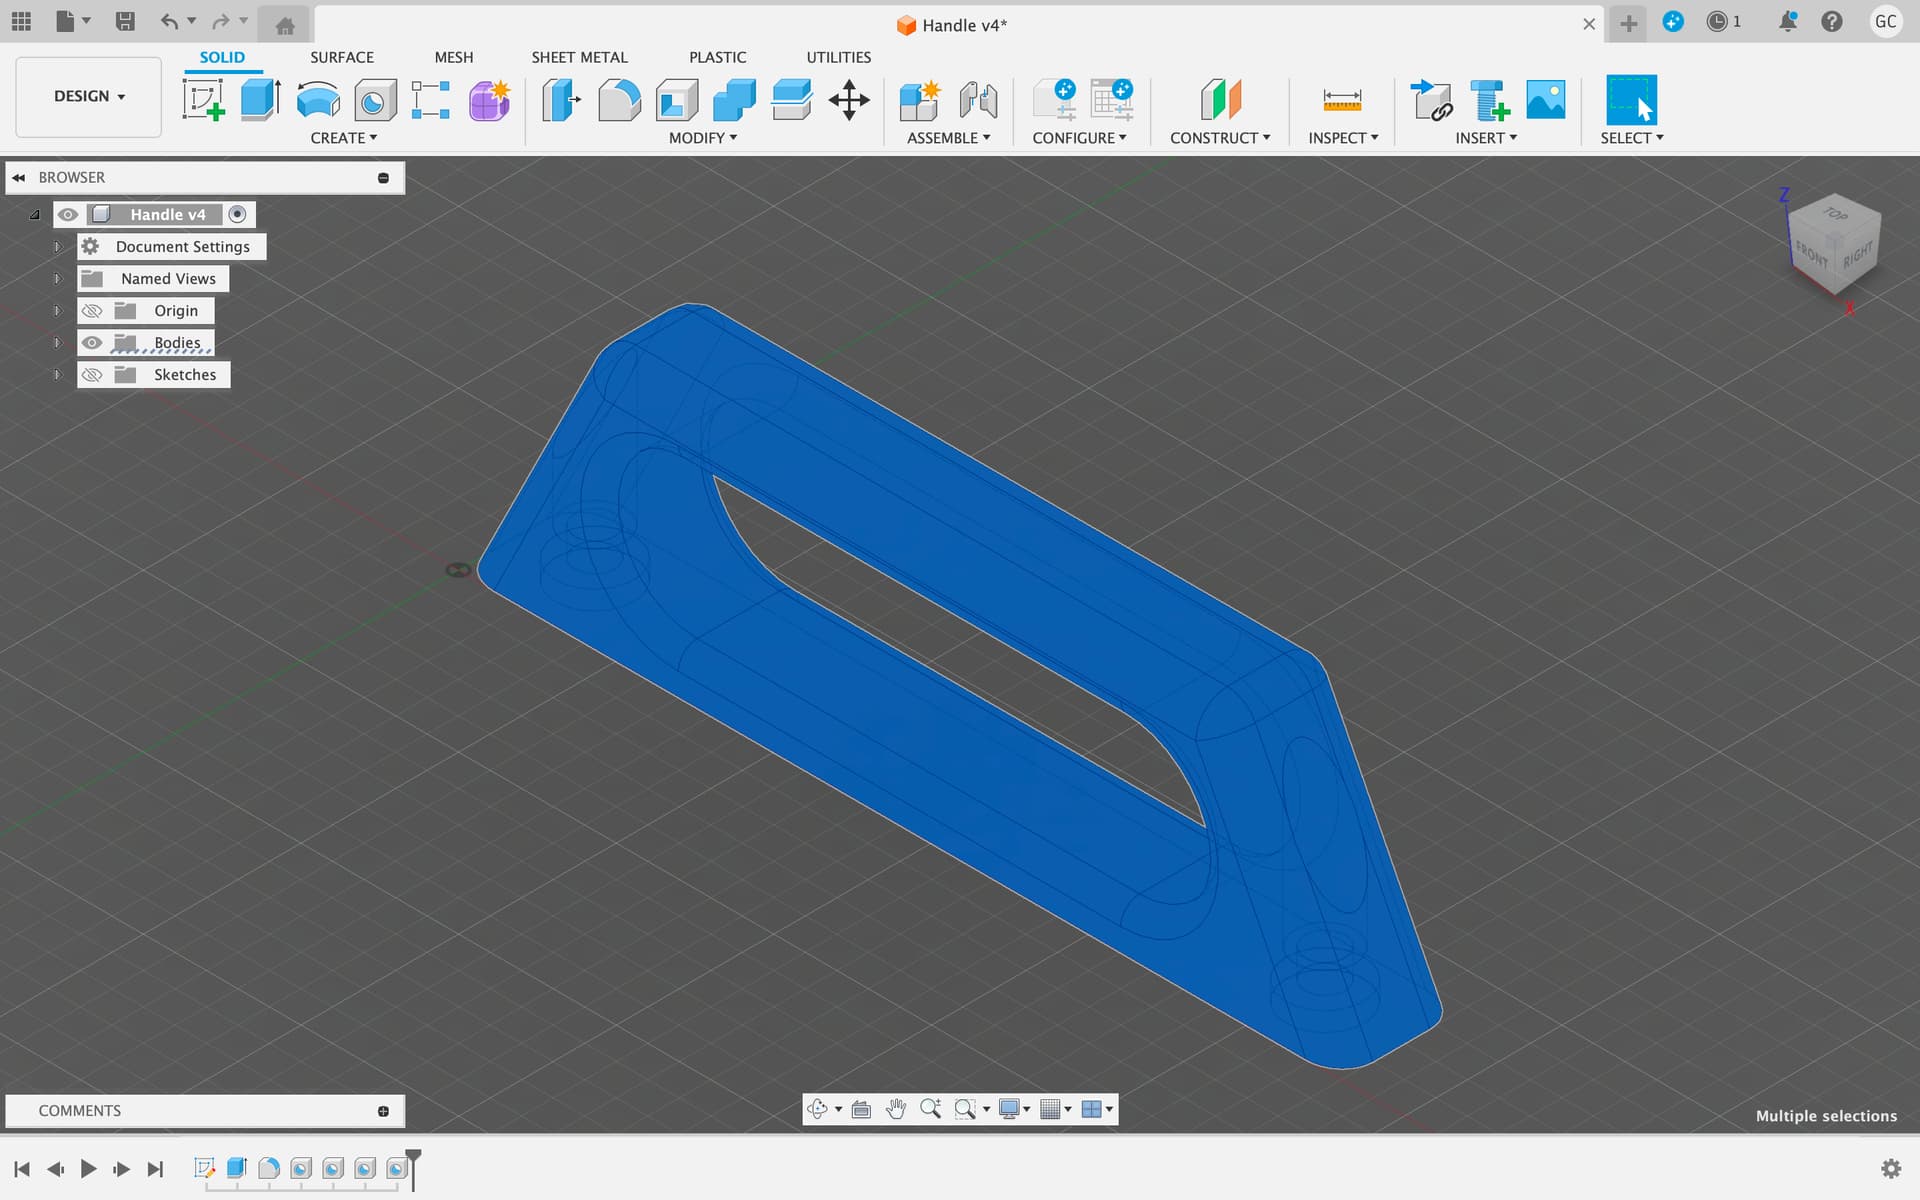The width and height of the screenshot is (1920, 1200).
Task: Open the DESIGN workspace dropdown
Action: coord(89,97)
